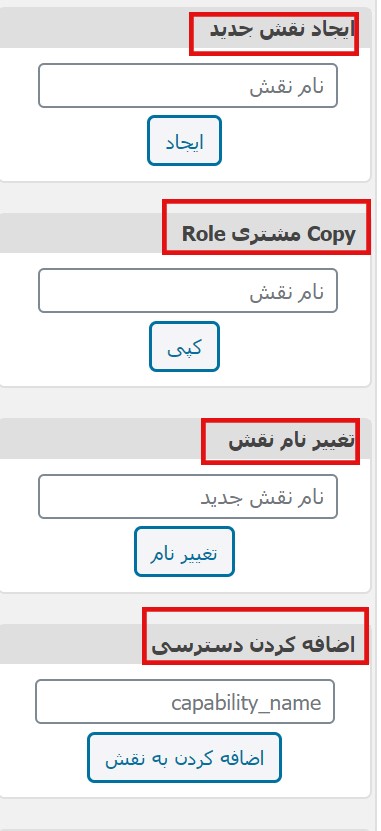The image size is (381, 831).
Task: Click the ایجاد نقش جدید panel heading
Action: [281, 30]
